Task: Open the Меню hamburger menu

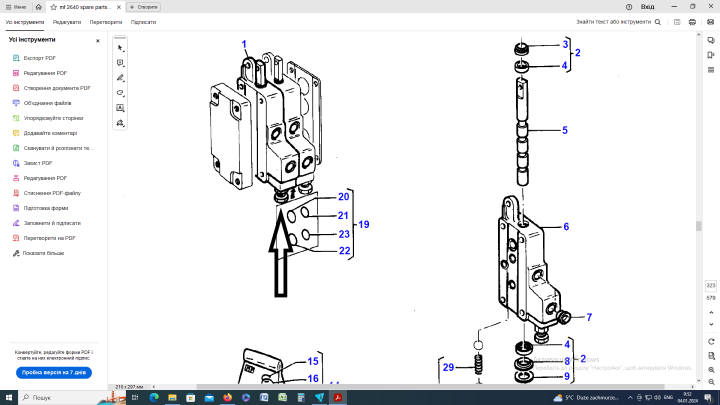Action: tap(14, 6)
